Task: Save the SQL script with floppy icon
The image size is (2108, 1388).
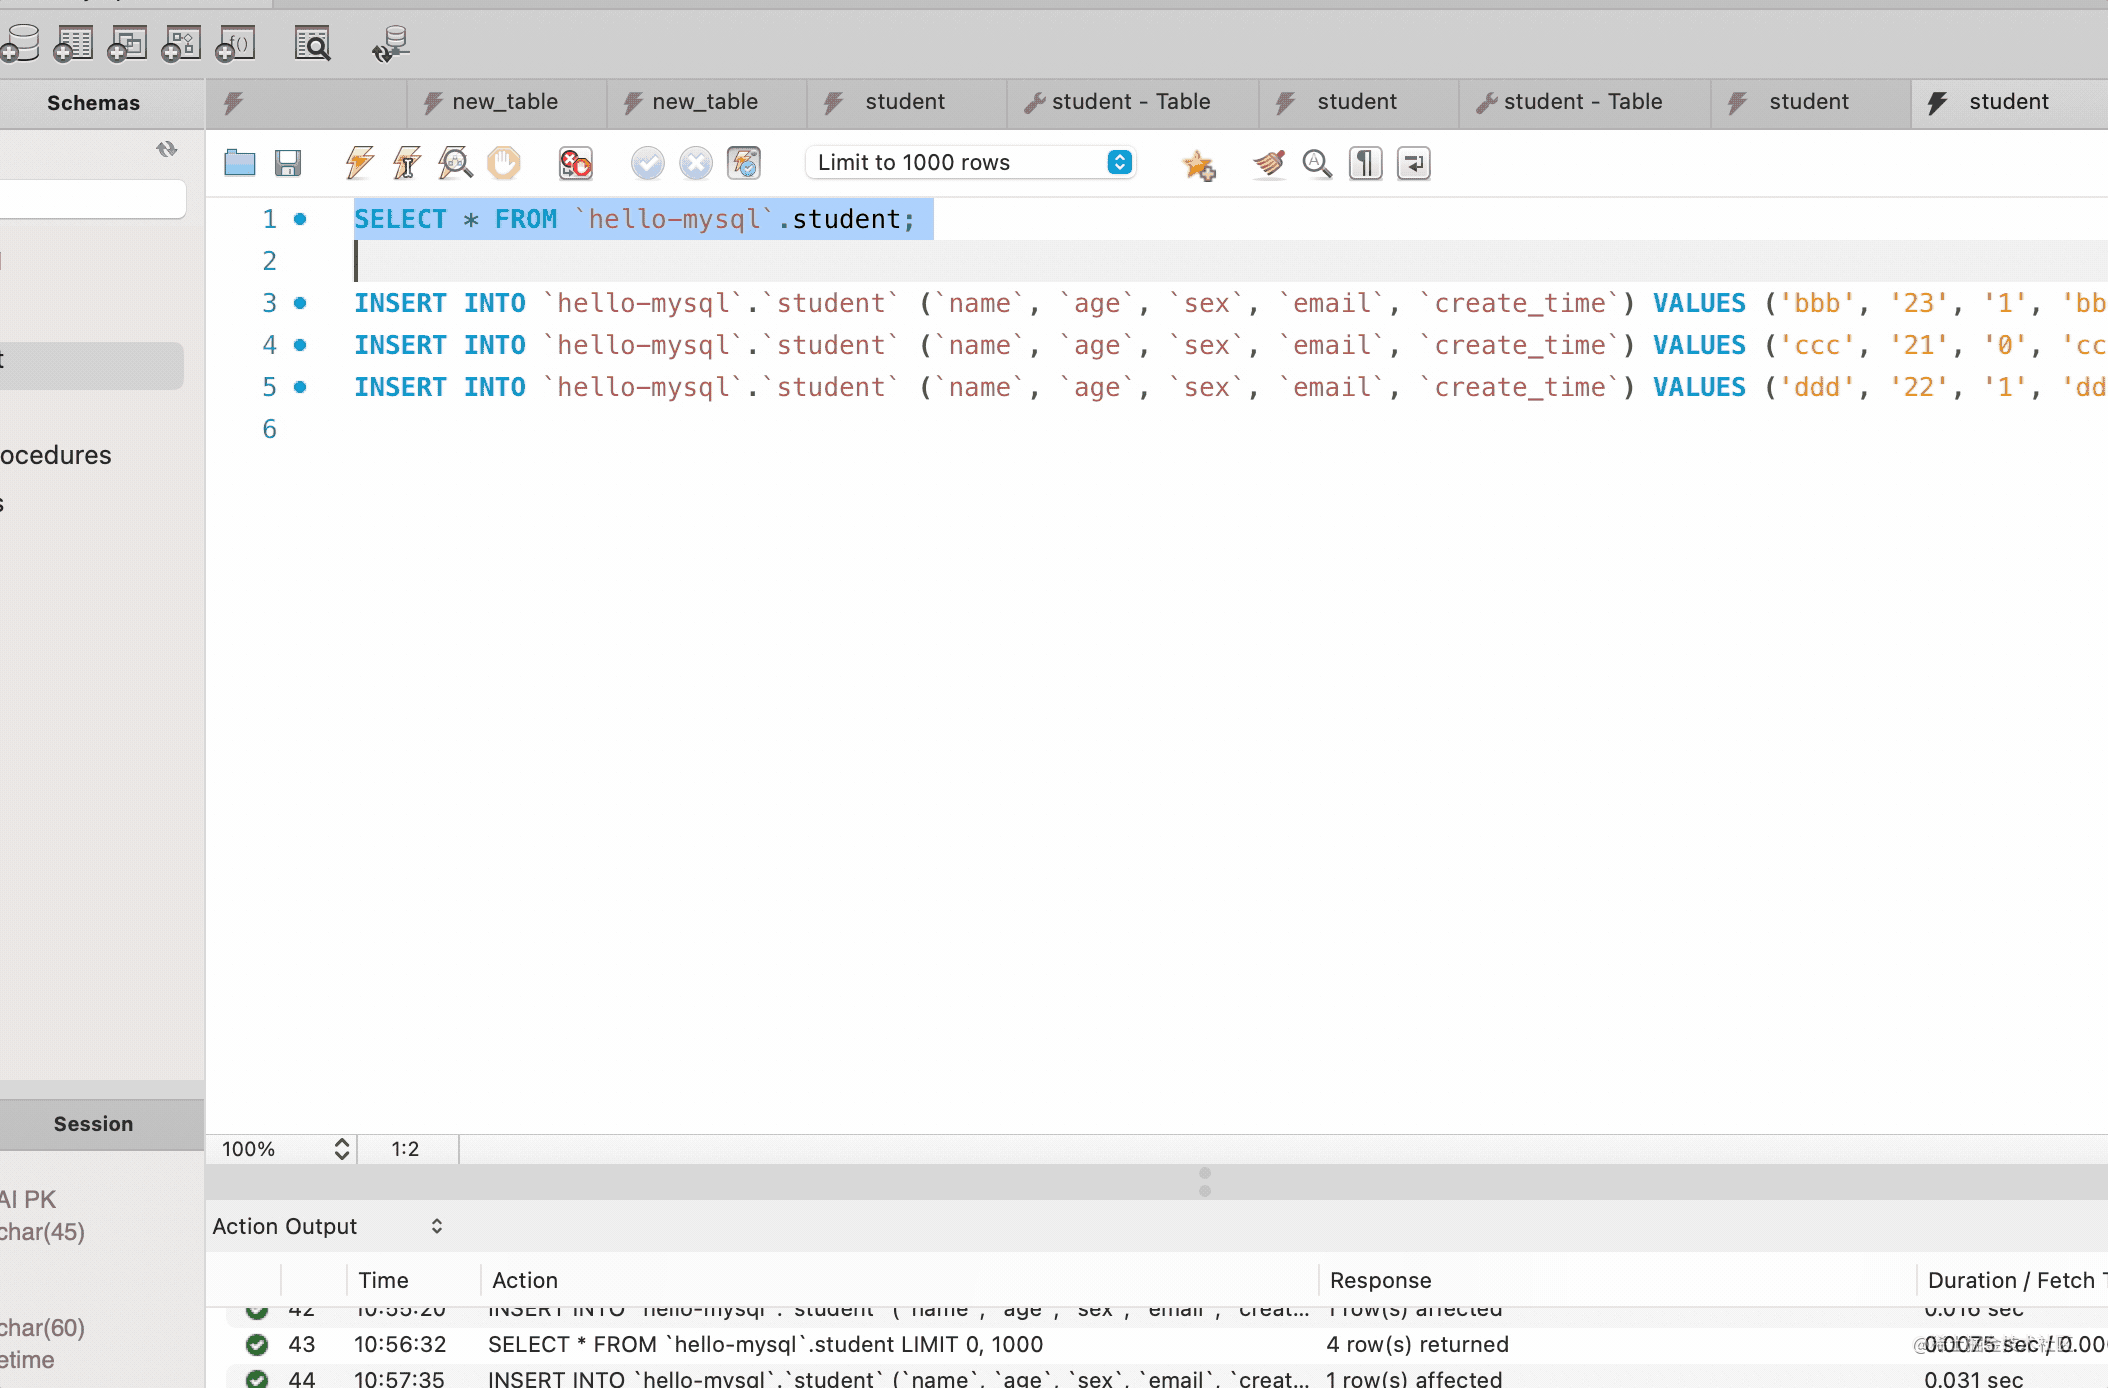Action: (288, 162)
